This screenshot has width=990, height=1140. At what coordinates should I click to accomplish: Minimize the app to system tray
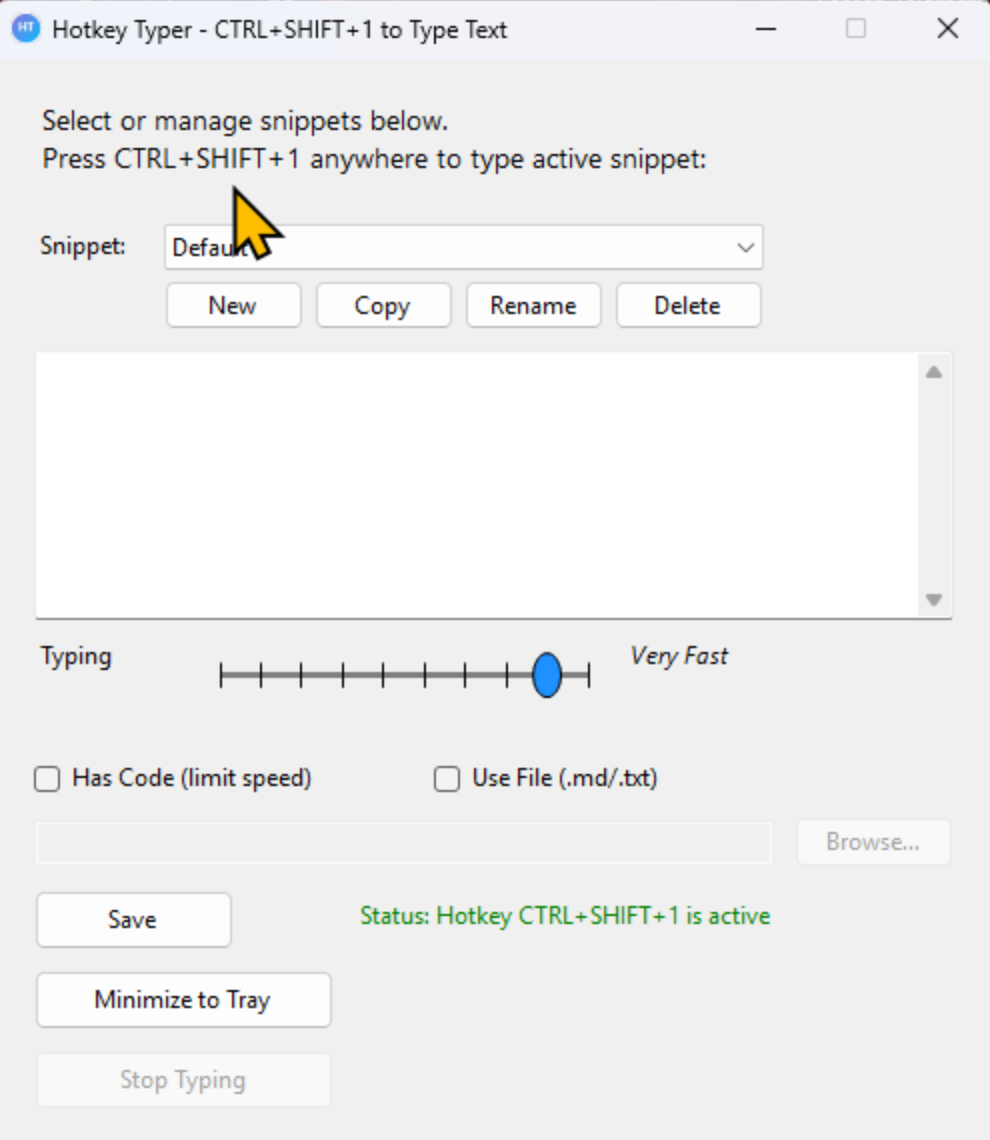[183, 999]
